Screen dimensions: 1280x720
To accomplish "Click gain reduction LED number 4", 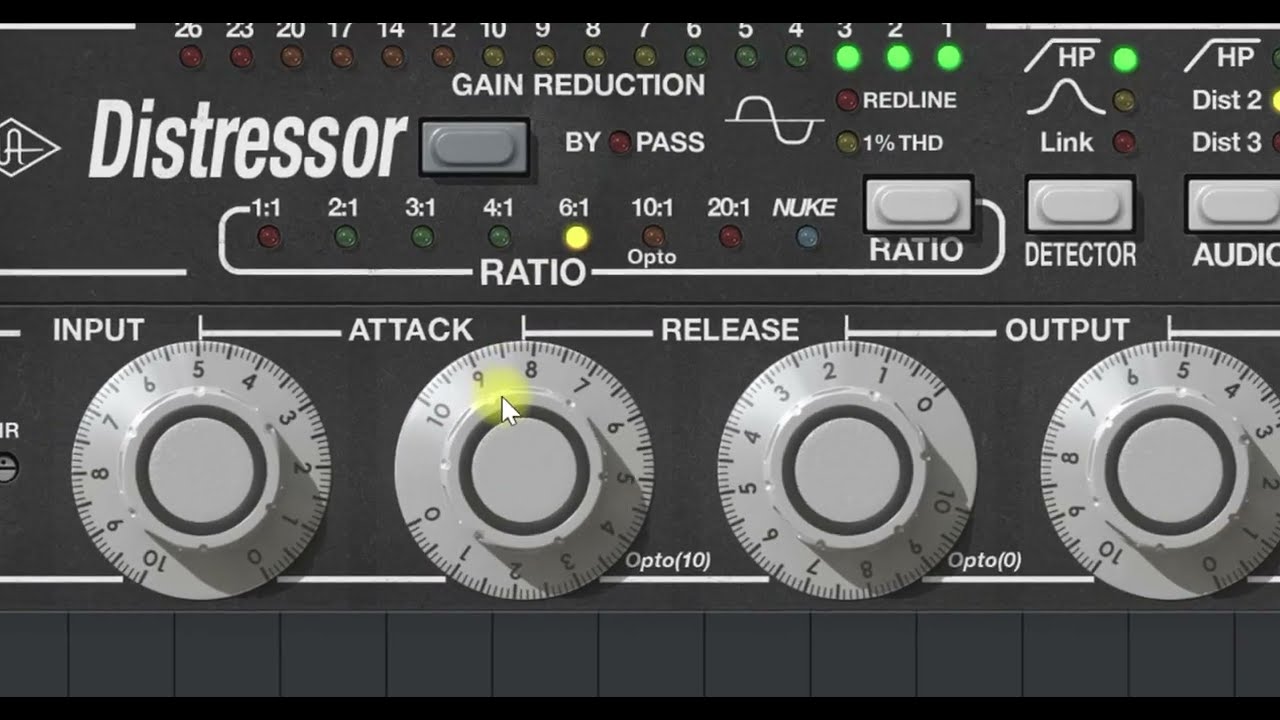I will coord(797,57).
